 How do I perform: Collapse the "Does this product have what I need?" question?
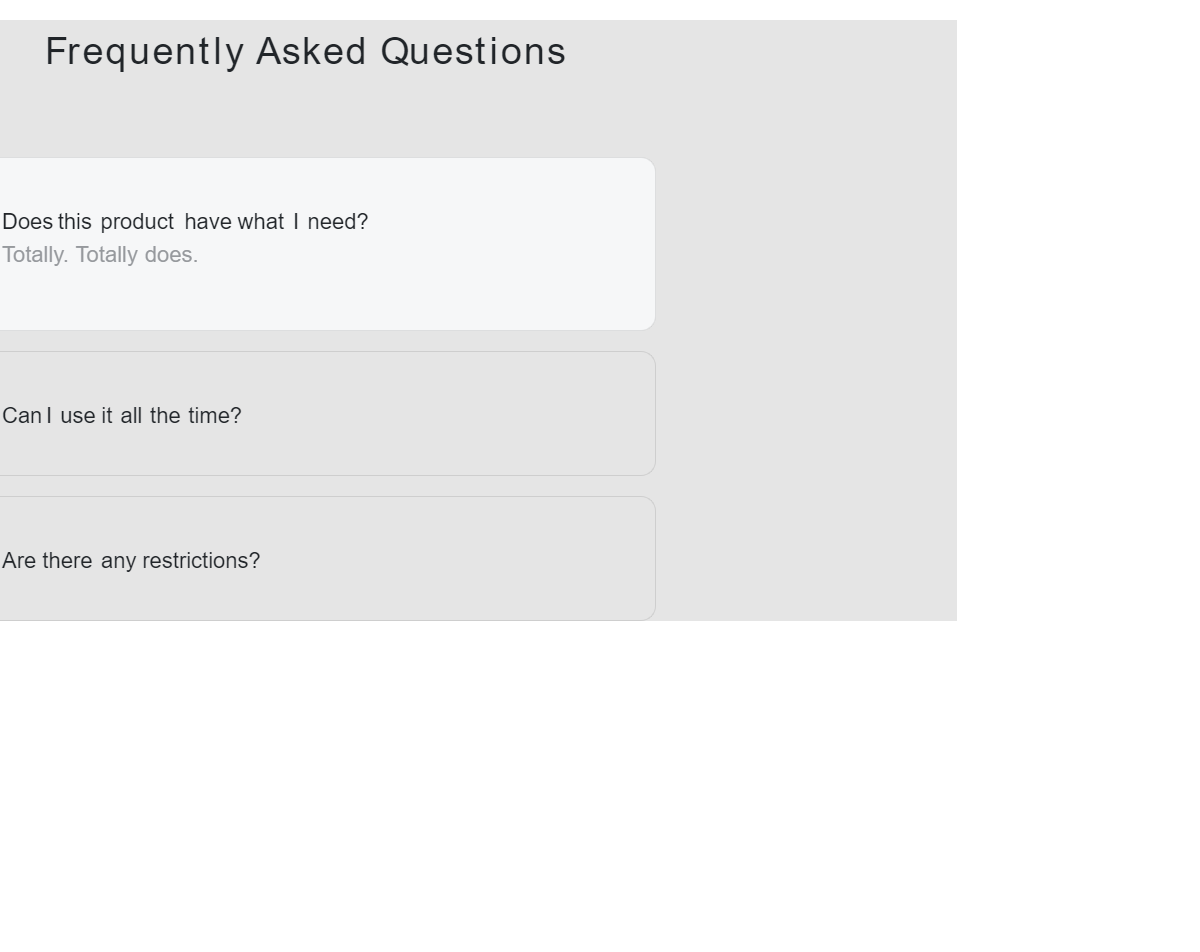(185, 222)
